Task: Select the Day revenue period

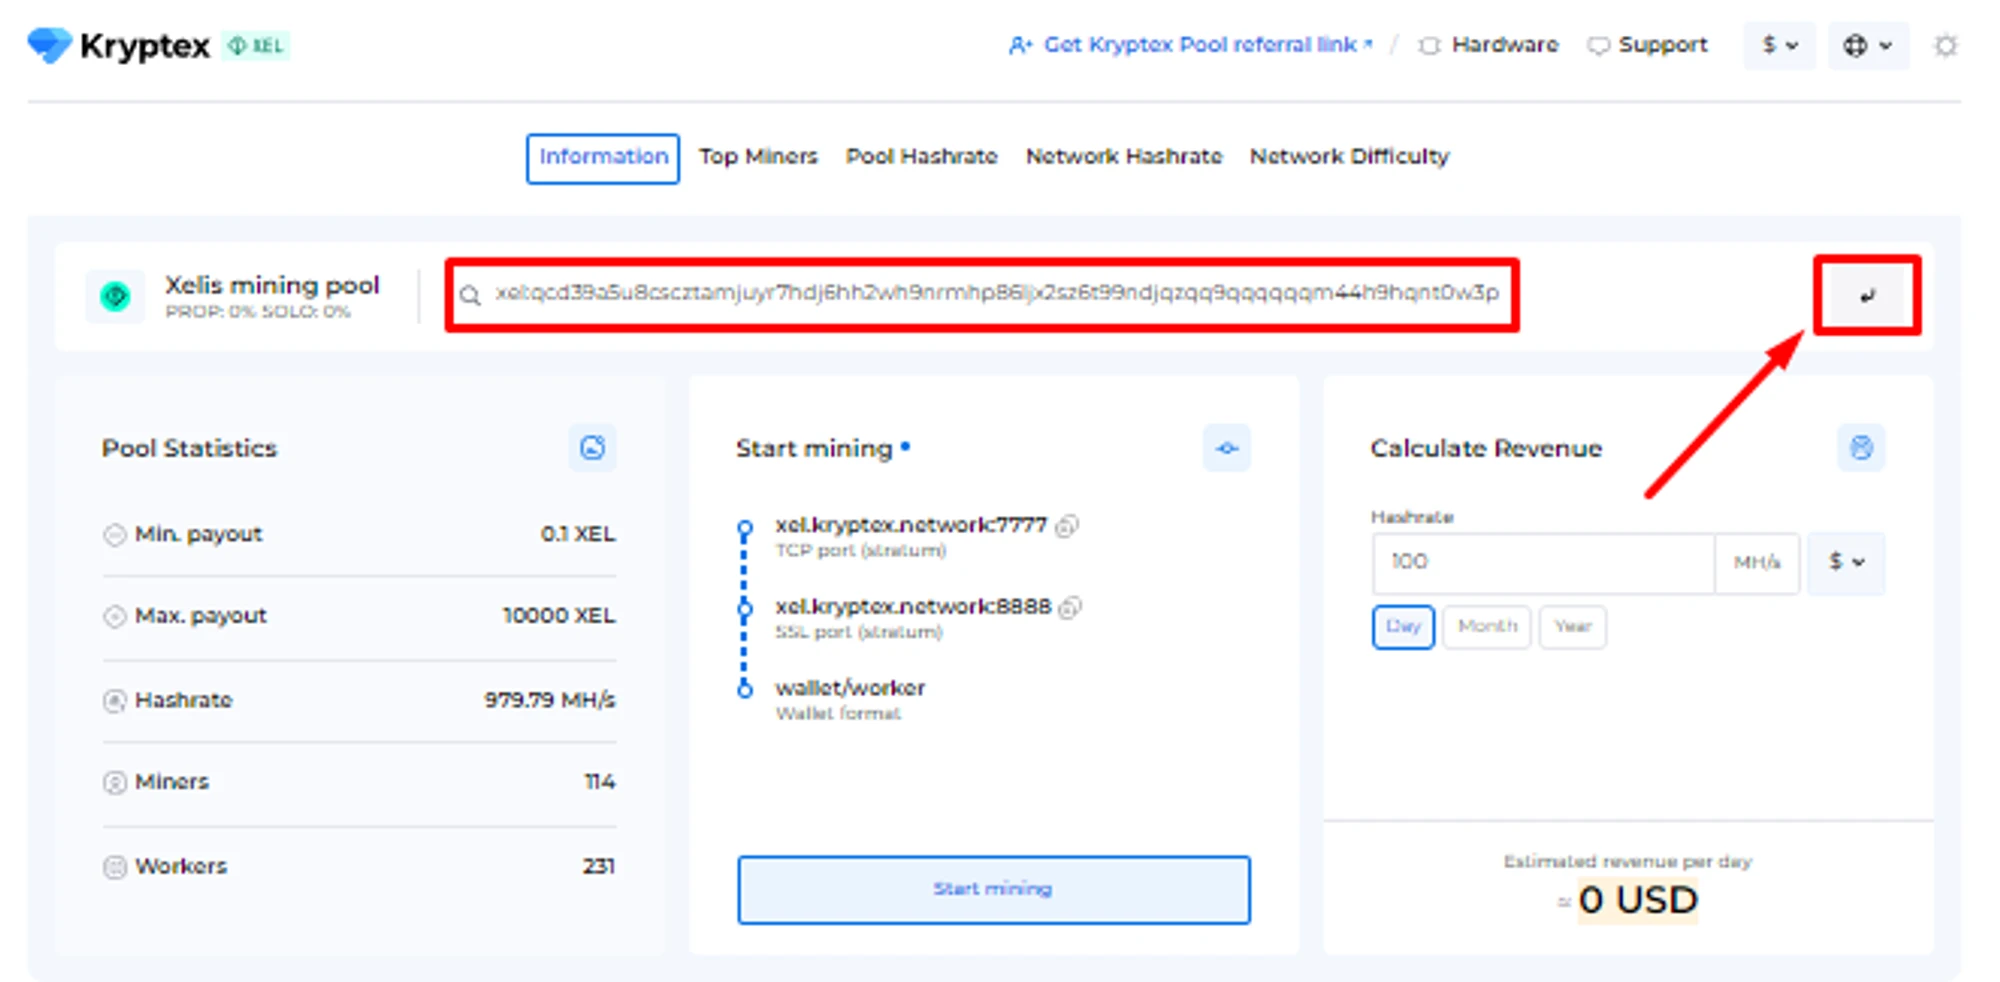Action: [1402, 627]
